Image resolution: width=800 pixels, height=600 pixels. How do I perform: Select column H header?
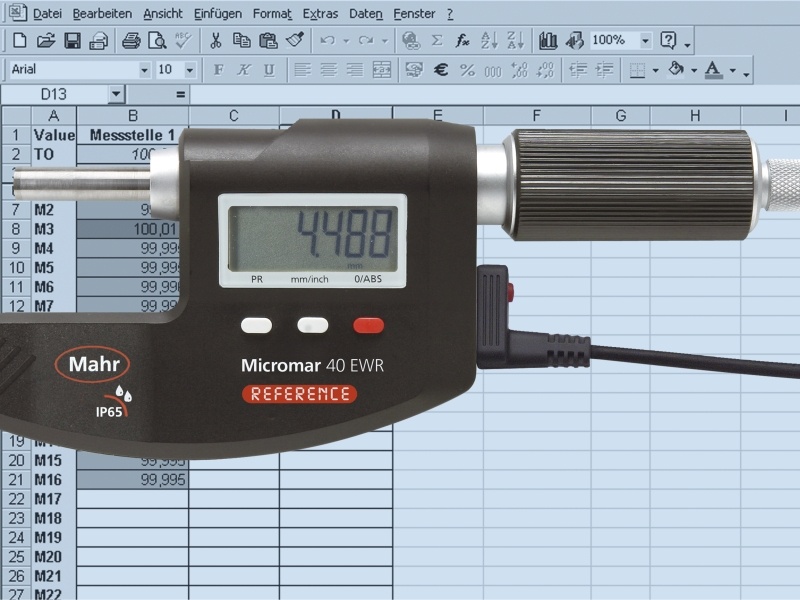click(x=695, y=116)
